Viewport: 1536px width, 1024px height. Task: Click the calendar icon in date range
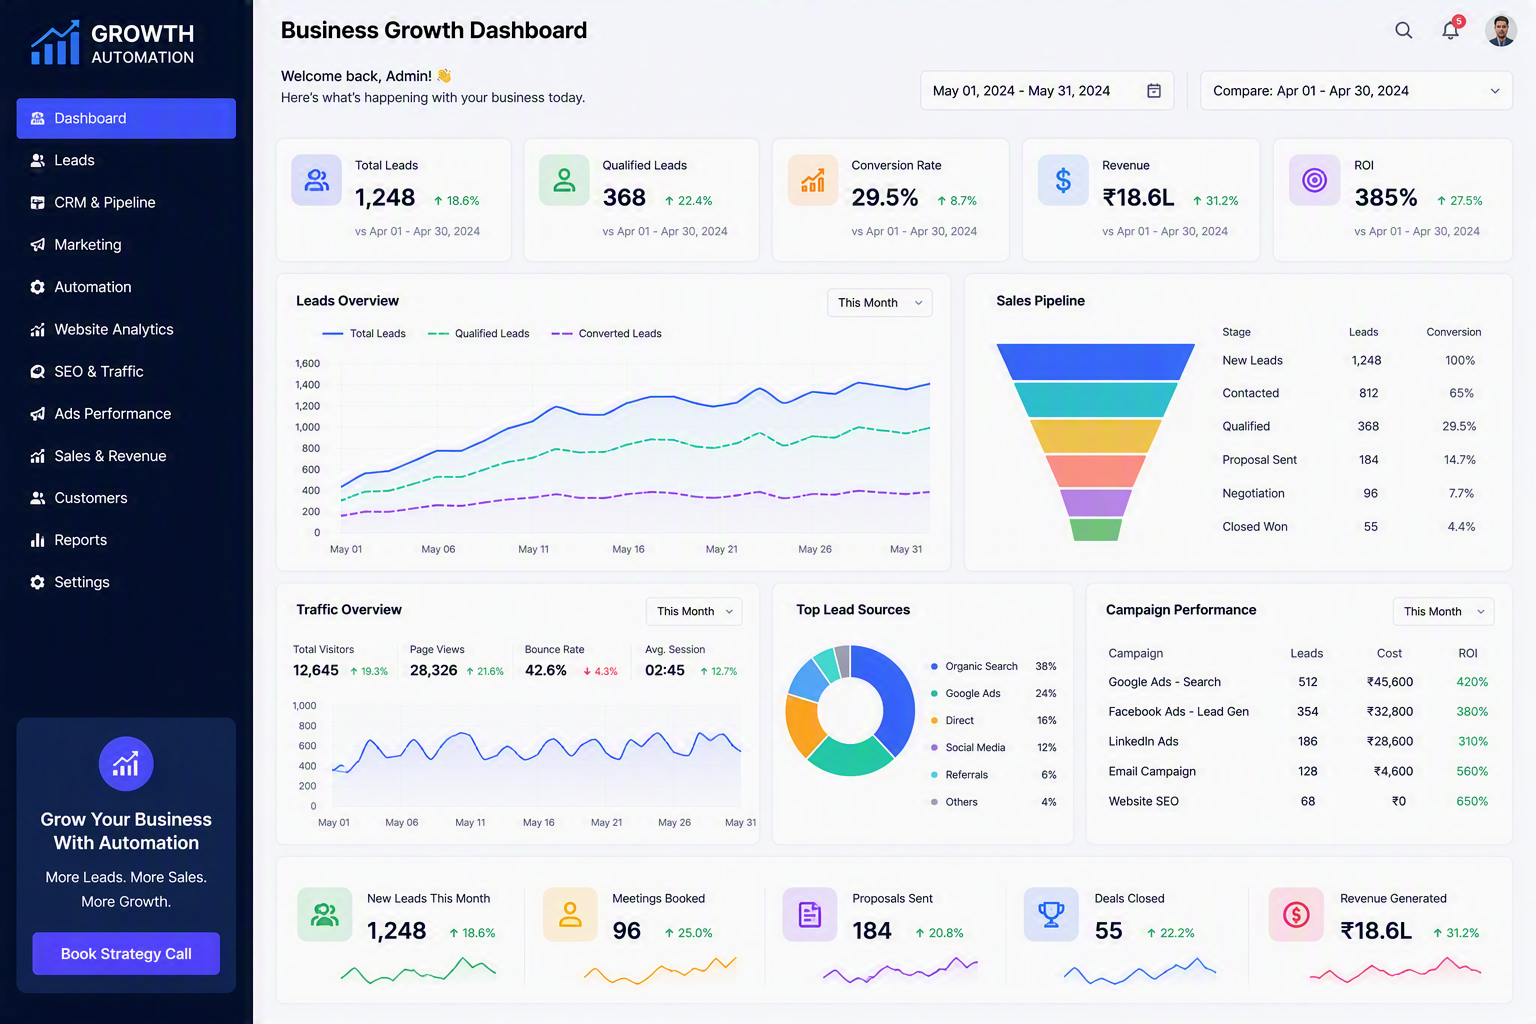click(x=1154, y=91)
